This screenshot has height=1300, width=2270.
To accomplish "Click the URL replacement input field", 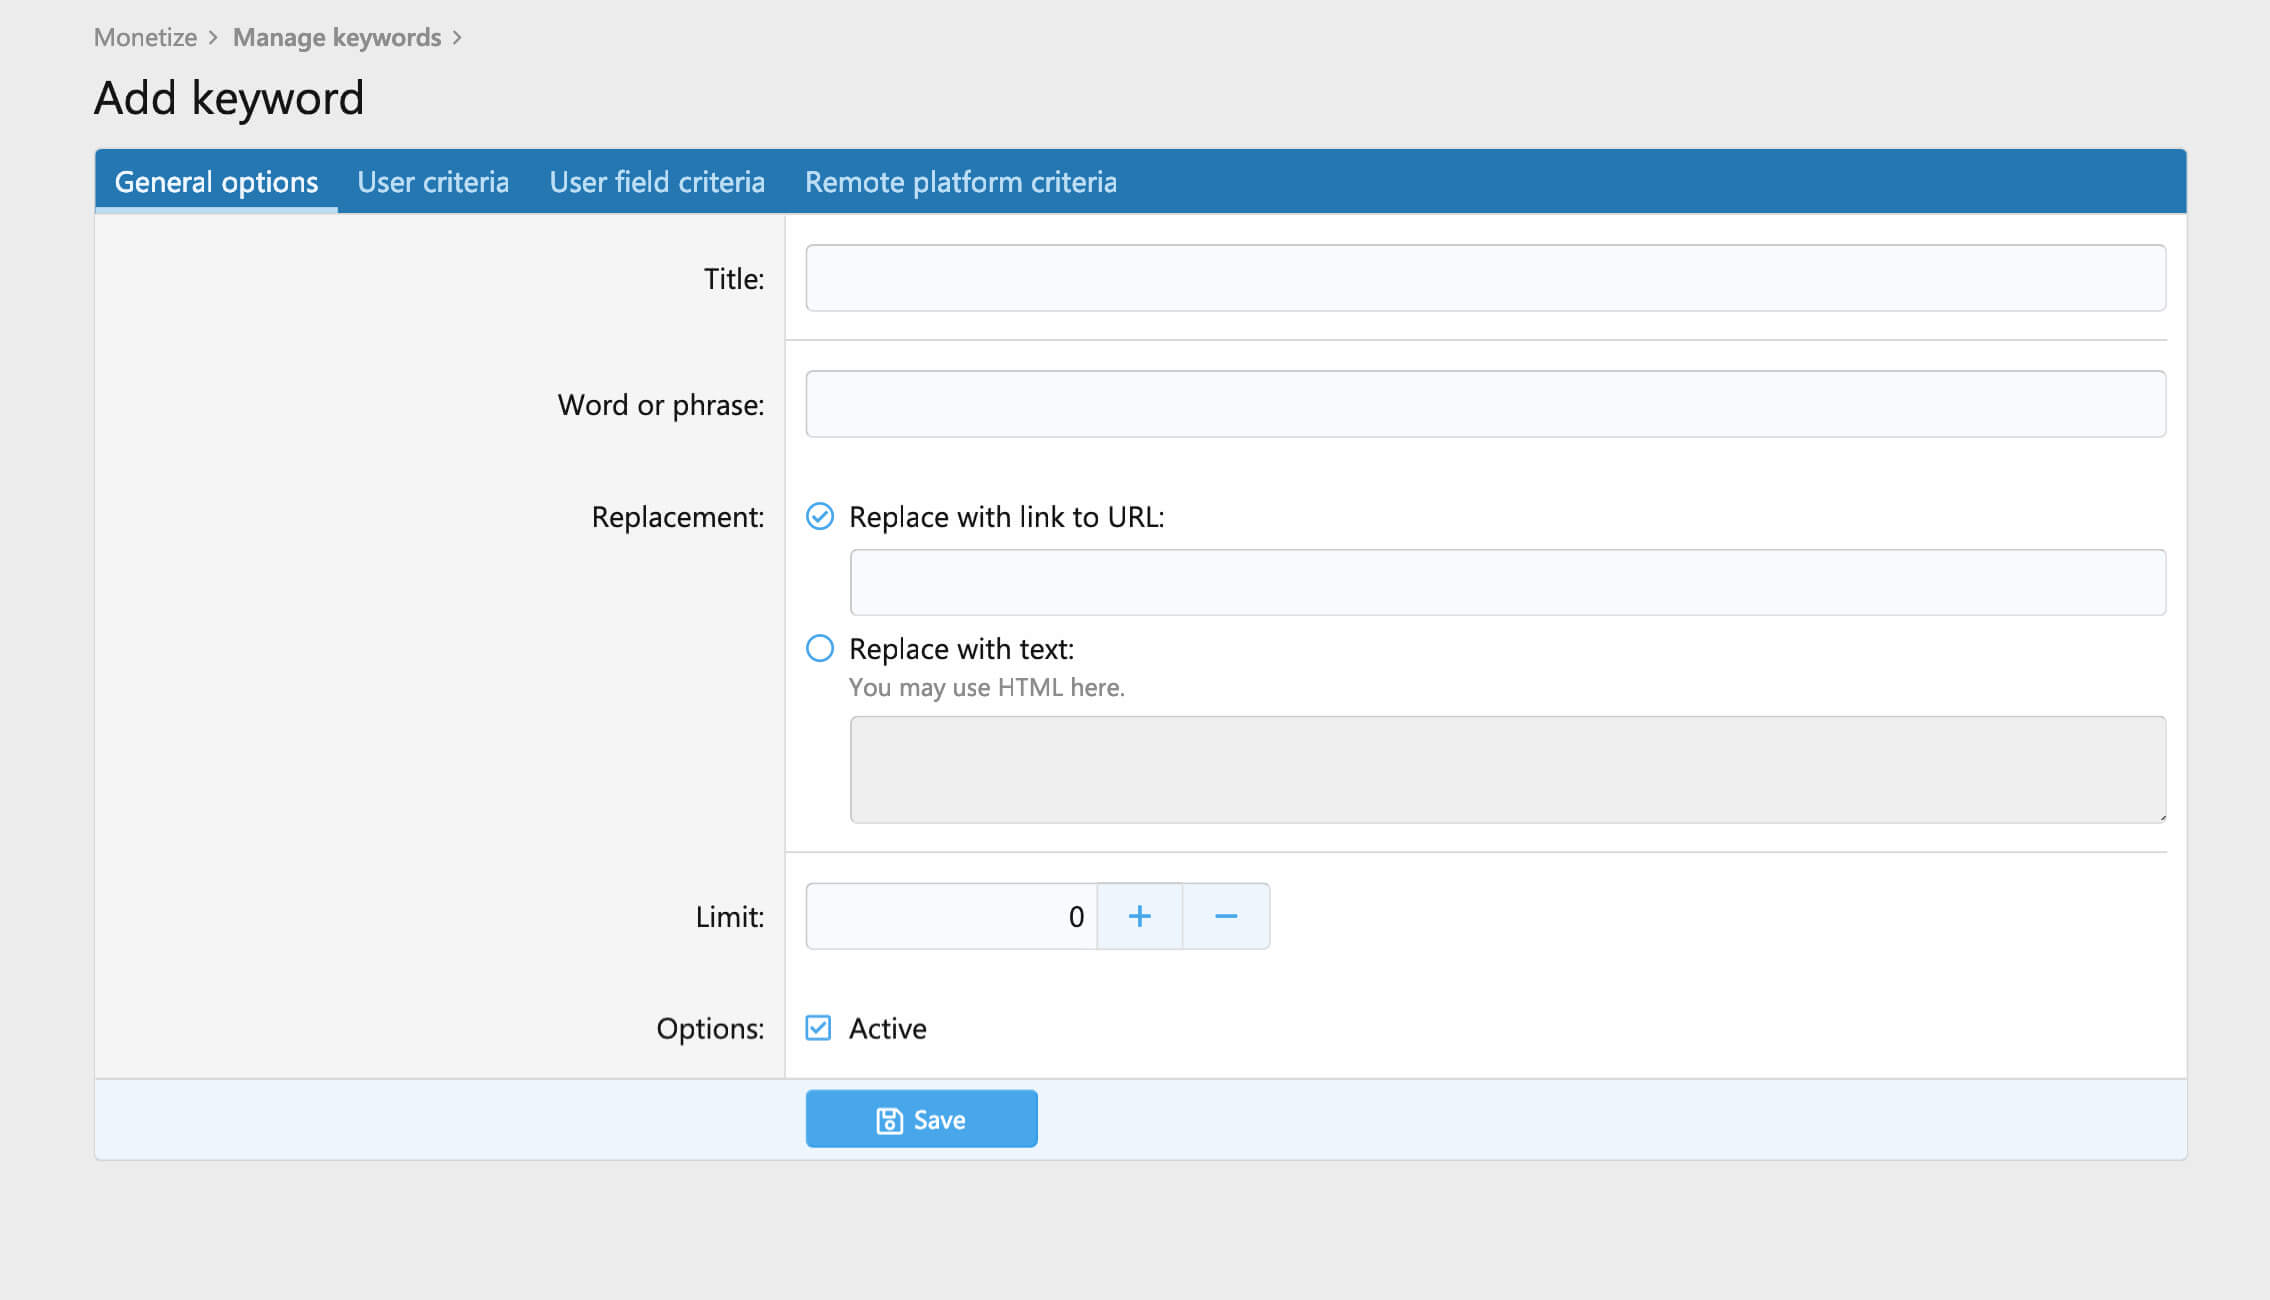I will (x=1508, y=582).
